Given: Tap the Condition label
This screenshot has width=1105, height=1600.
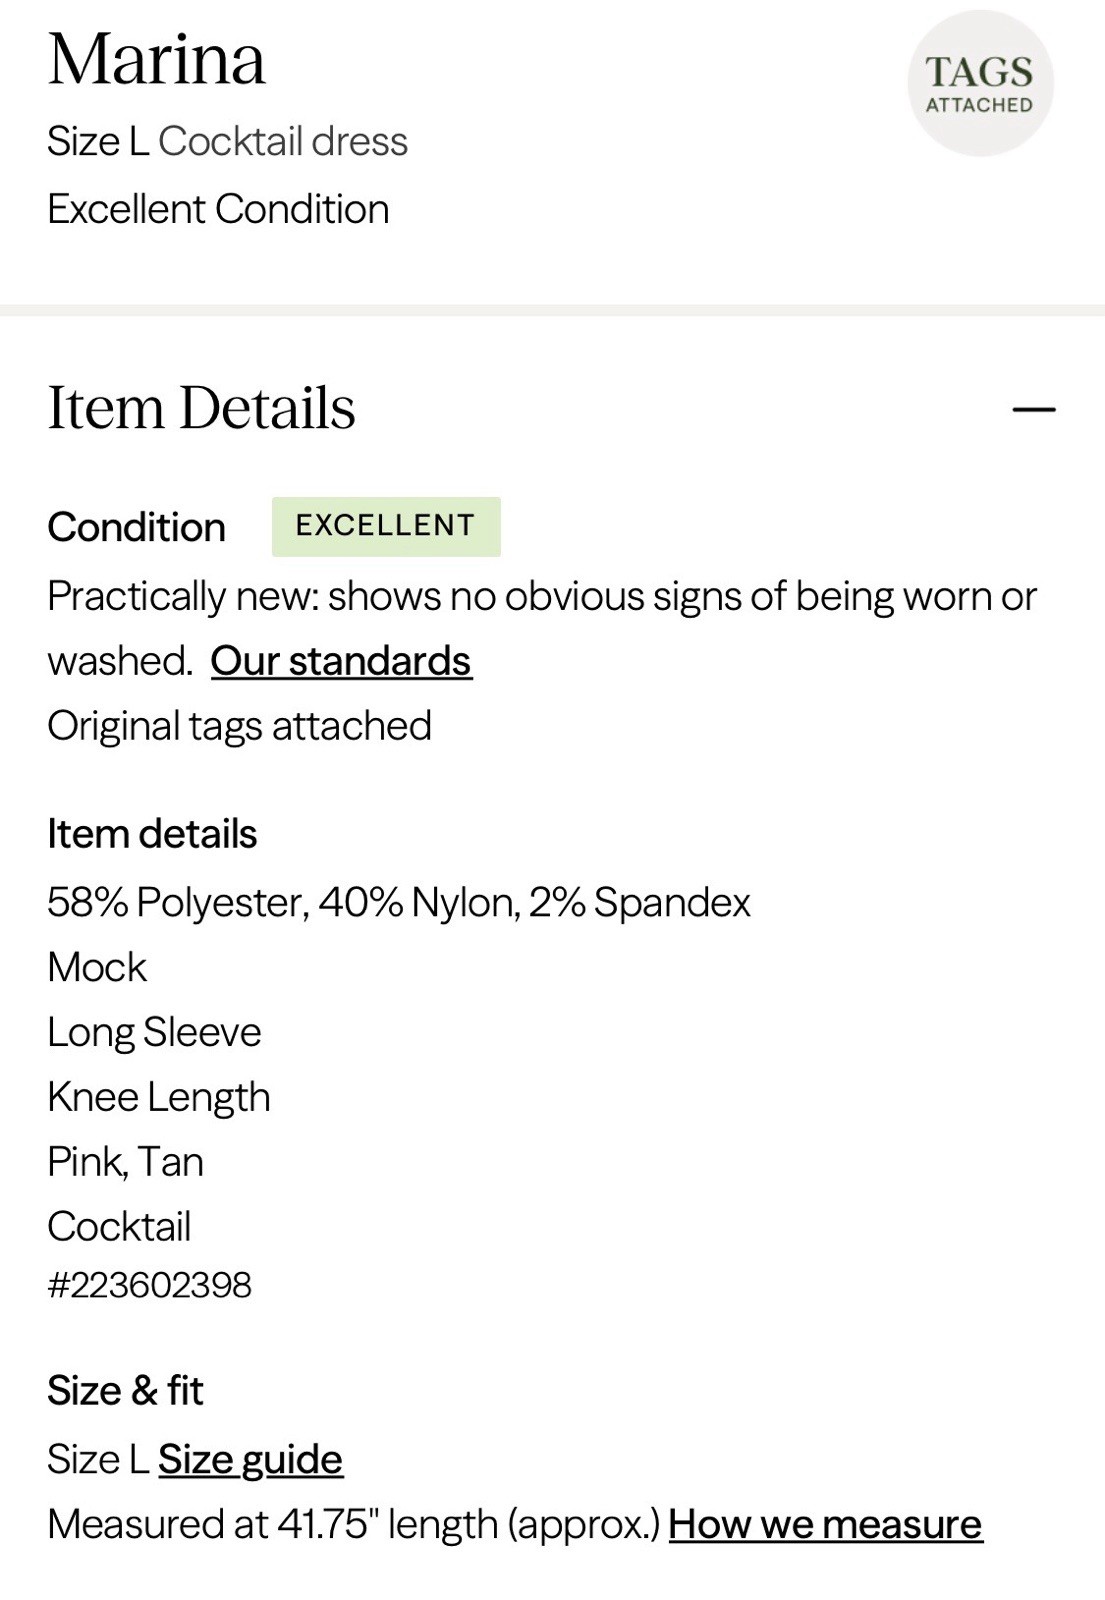Looking at the screenshot, I should tap(137, 527).
